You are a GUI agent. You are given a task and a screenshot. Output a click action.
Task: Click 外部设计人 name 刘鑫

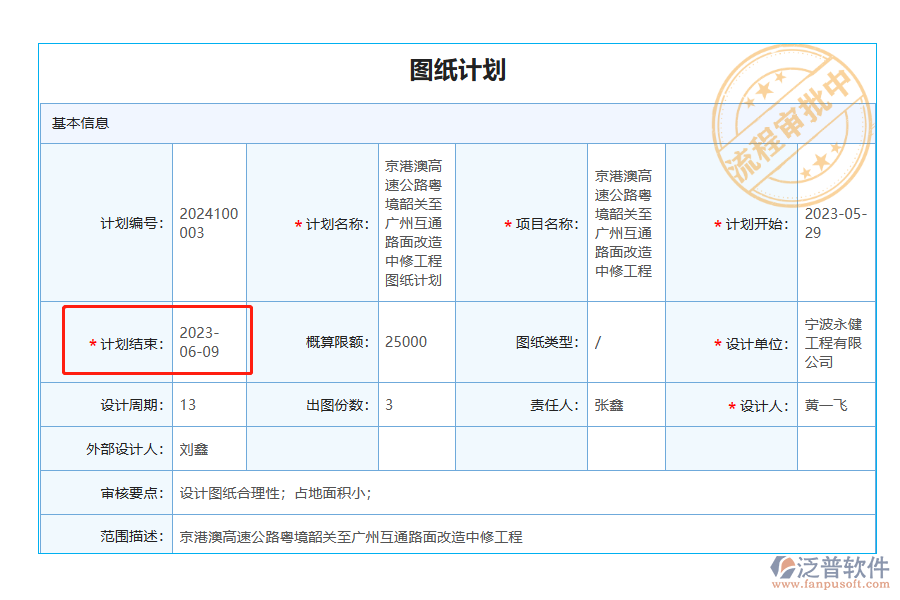click(192, 448)
